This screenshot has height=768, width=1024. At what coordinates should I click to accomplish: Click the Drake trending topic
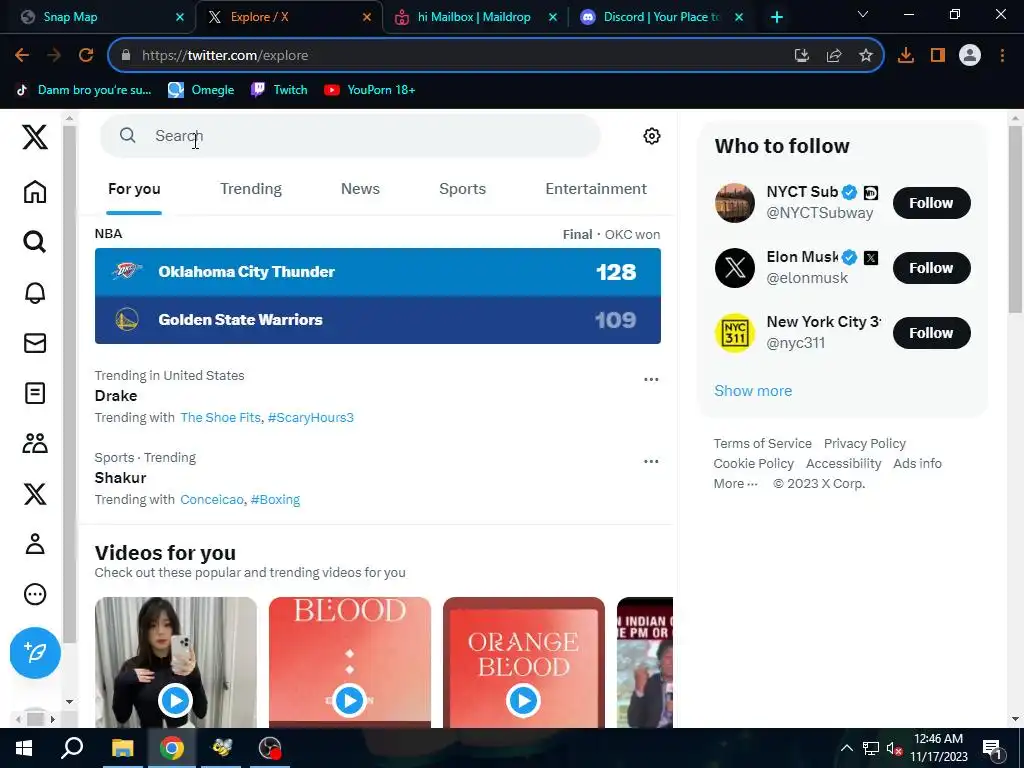[x=116, y=396]
